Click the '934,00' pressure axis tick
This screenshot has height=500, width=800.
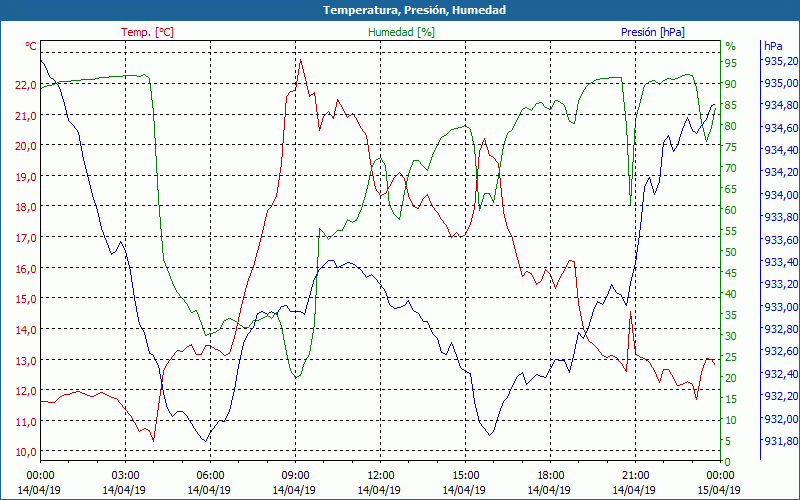tap(781, 195)
